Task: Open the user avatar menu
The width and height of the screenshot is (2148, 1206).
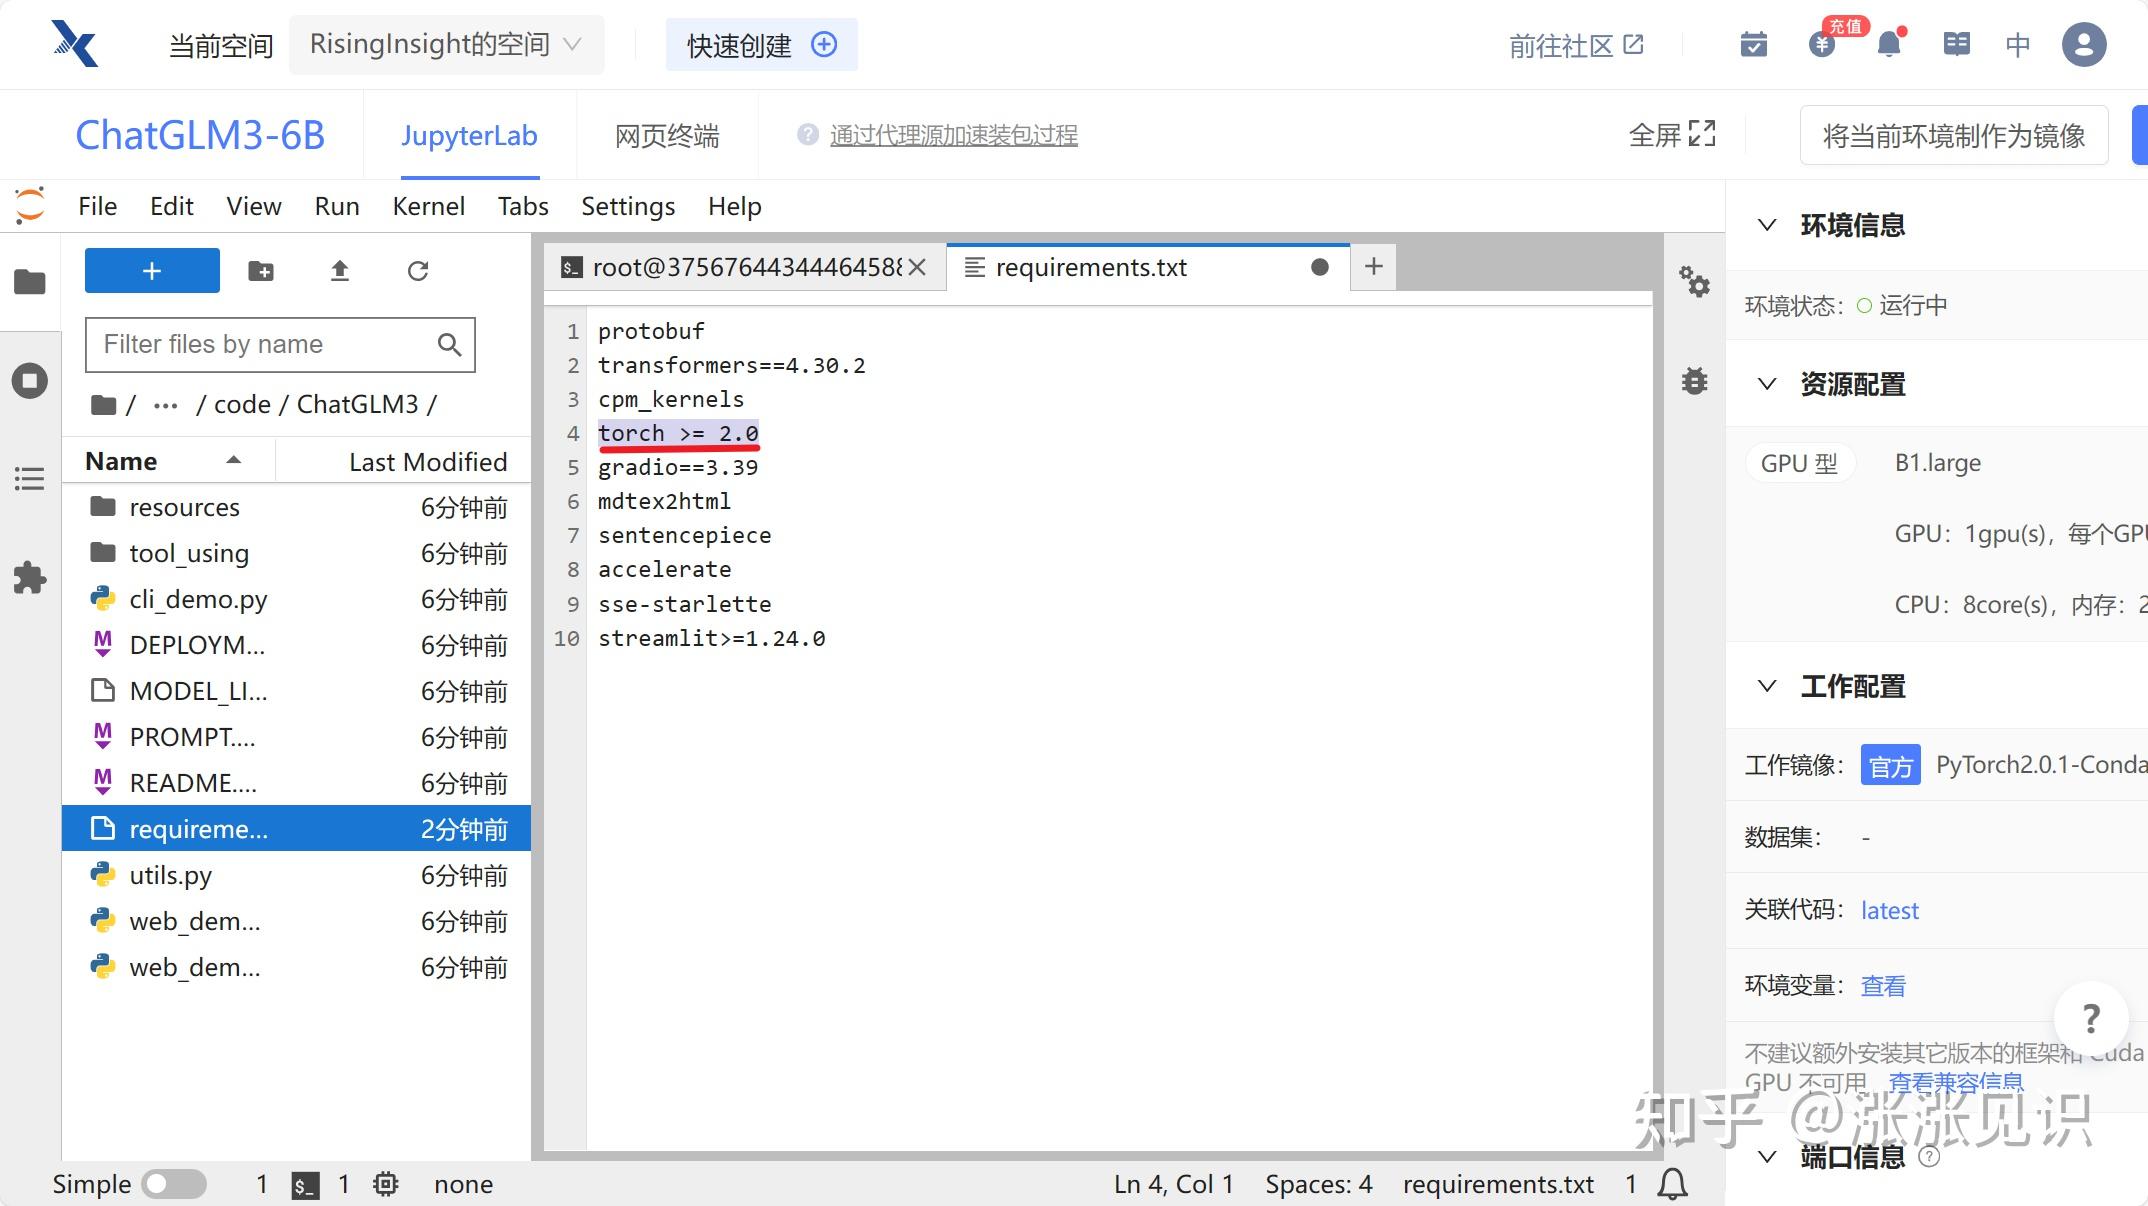Action: coord(2084,44)
